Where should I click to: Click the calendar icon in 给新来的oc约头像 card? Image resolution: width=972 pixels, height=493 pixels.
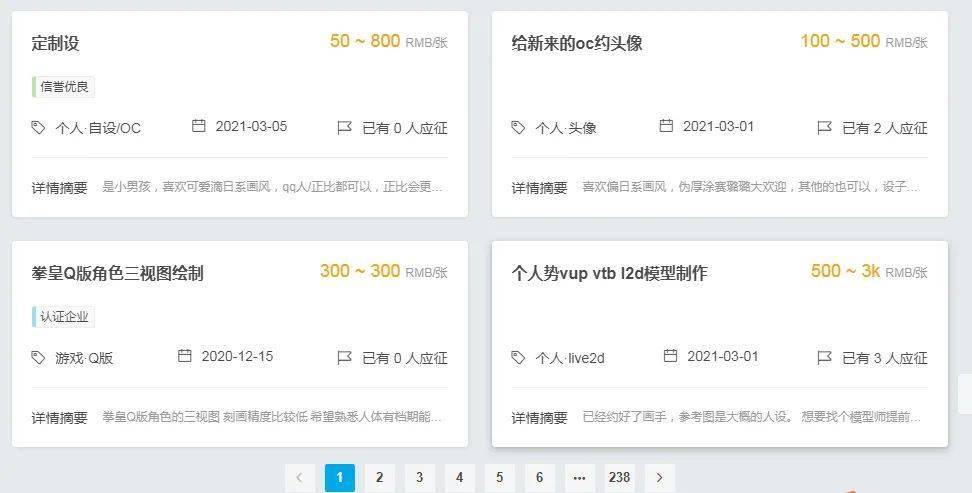[666, 126]
